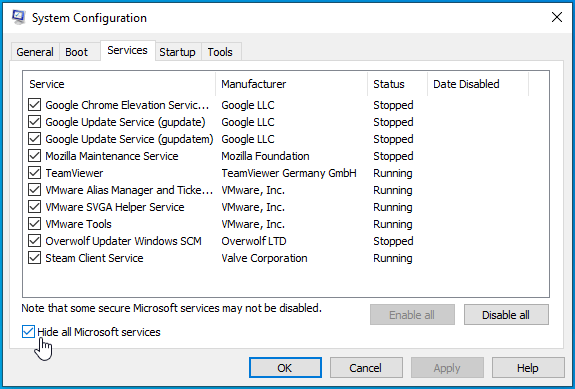Click the Running status of TeamViewer
The height and width of the screenshot is (389, 575).
click(x=393, y=173)
